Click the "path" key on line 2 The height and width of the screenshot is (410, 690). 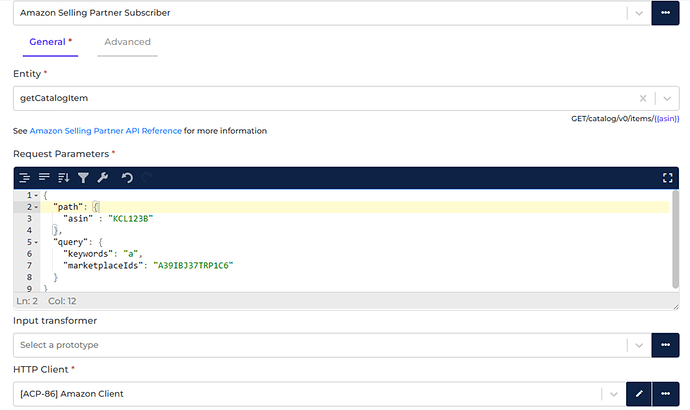pyautogui.click(x=66, y=207)
